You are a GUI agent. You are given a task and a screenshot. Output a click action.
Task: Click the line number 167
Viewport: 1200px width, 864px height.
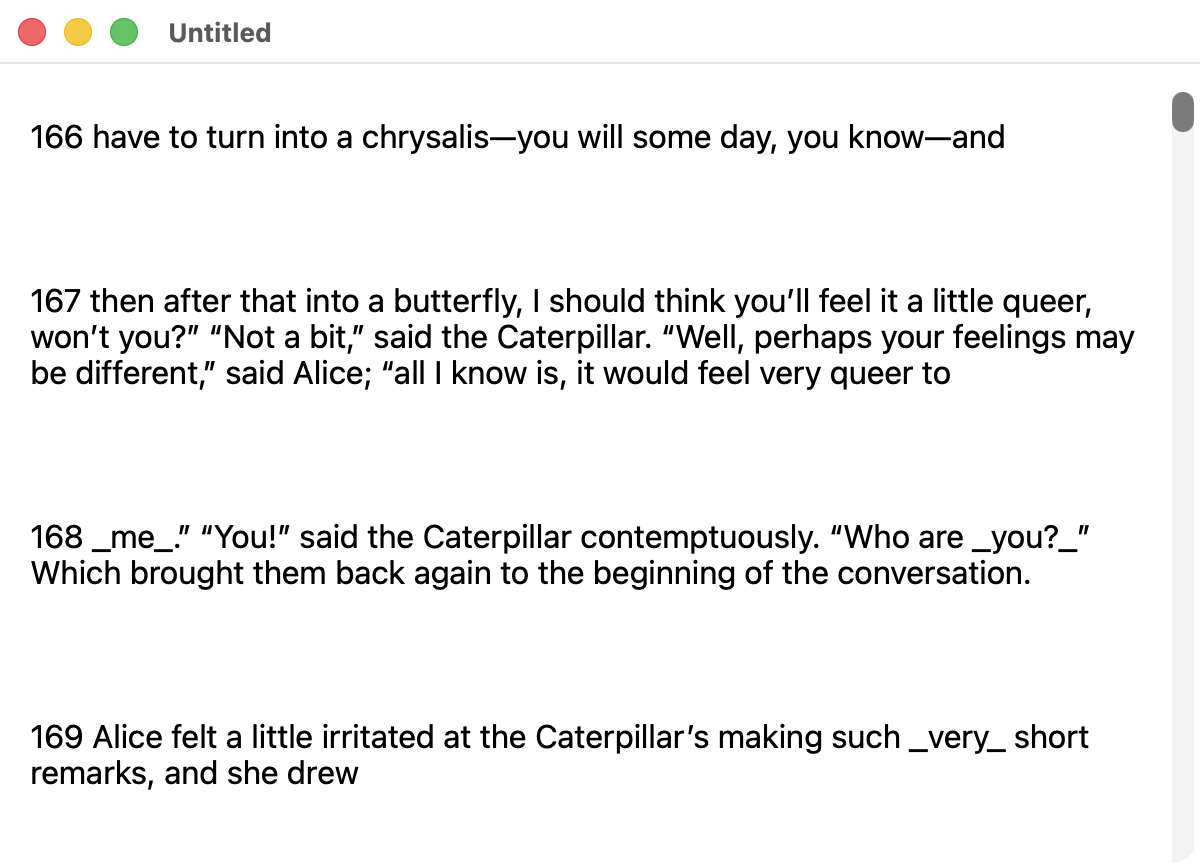pos(56,301)
